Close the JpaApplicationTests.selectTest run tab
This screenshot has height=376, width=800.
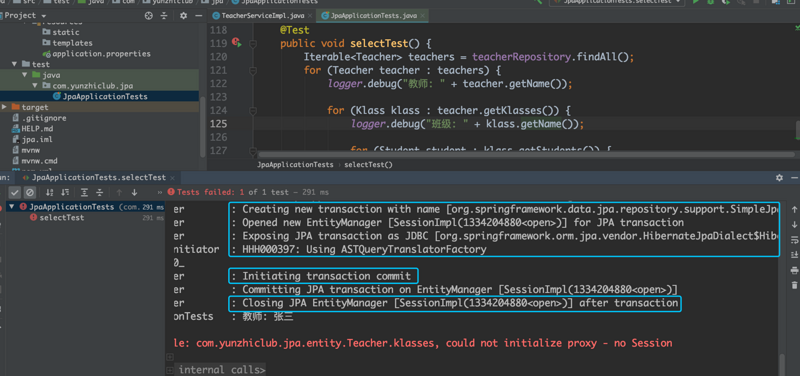(x=173, y=178)
